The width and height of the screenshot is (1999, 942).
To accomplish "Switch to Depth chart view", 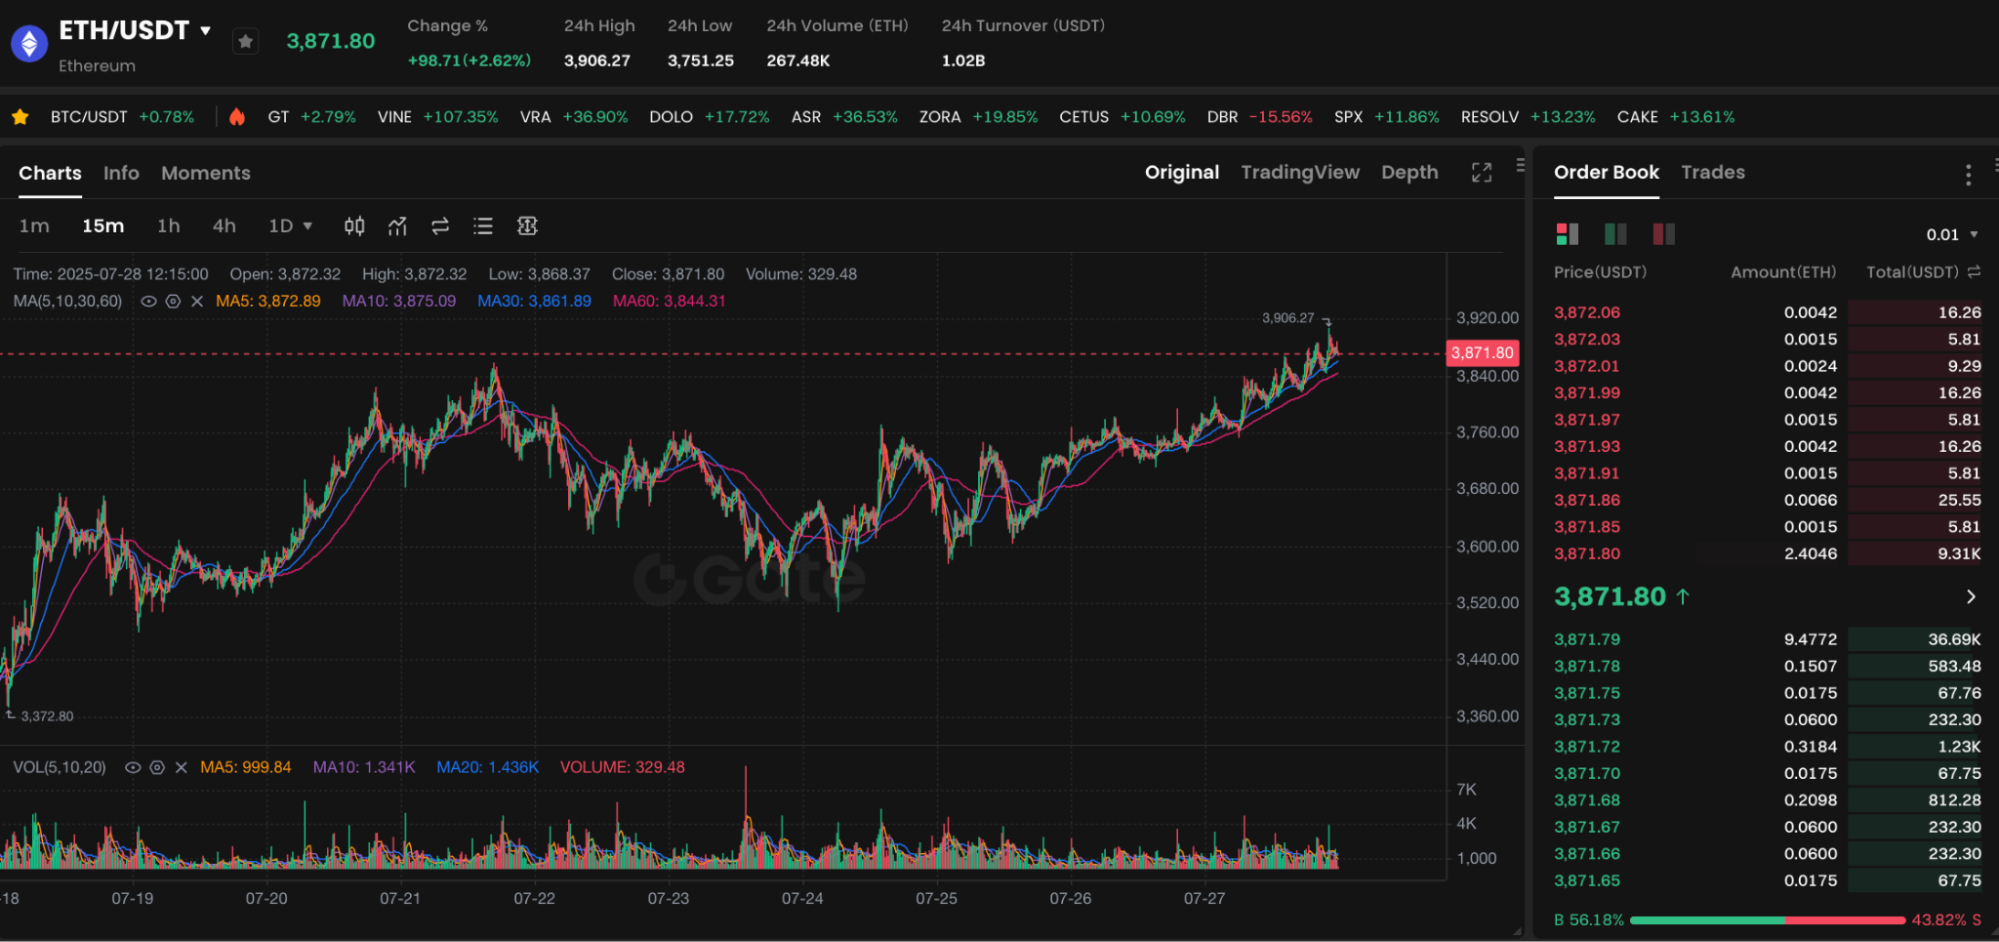I will coord(1409,172).
